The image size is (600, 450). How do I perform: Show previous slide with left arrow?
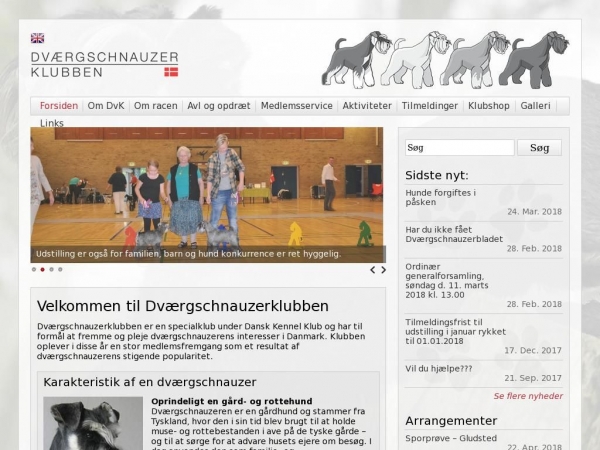(x=372, y=270)
